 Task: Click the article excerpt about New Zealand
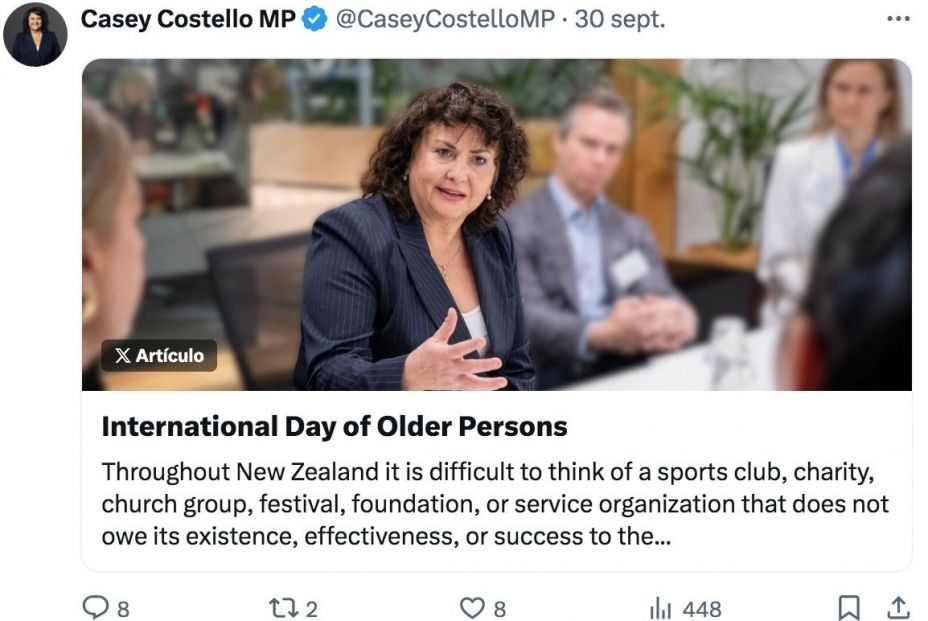[x=494, y=504]
